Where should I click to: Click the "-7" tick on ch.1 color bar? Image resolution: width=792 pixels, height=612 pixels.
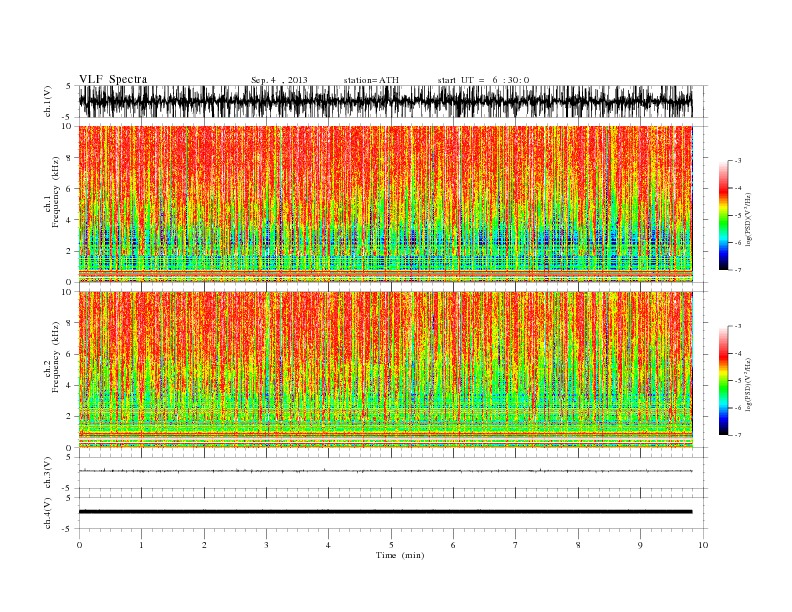pos(737,270)
